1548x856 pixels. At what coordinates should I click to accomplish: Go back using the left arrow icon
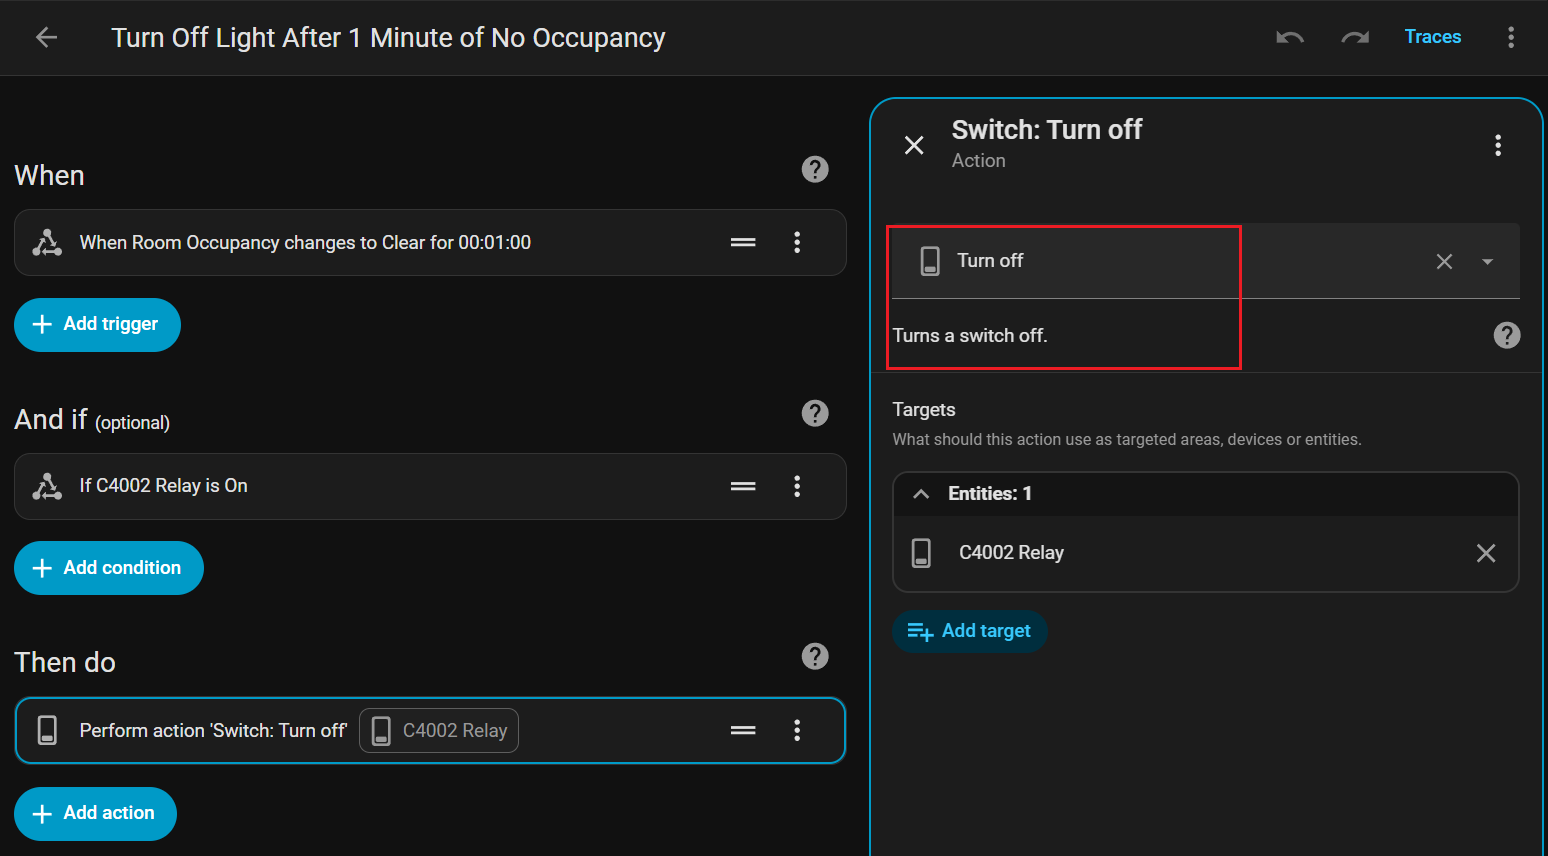point(46,38)
